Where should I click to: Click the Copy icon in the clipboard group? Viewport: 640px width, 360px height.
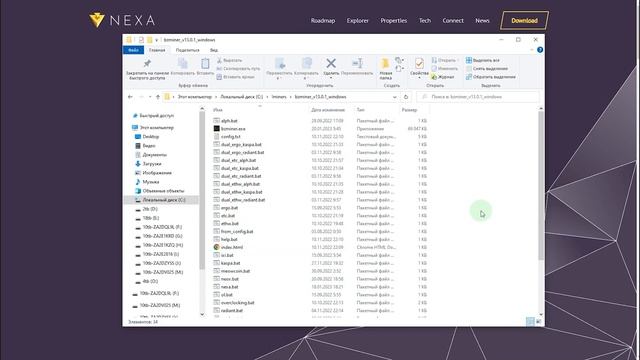pos(182,63)
